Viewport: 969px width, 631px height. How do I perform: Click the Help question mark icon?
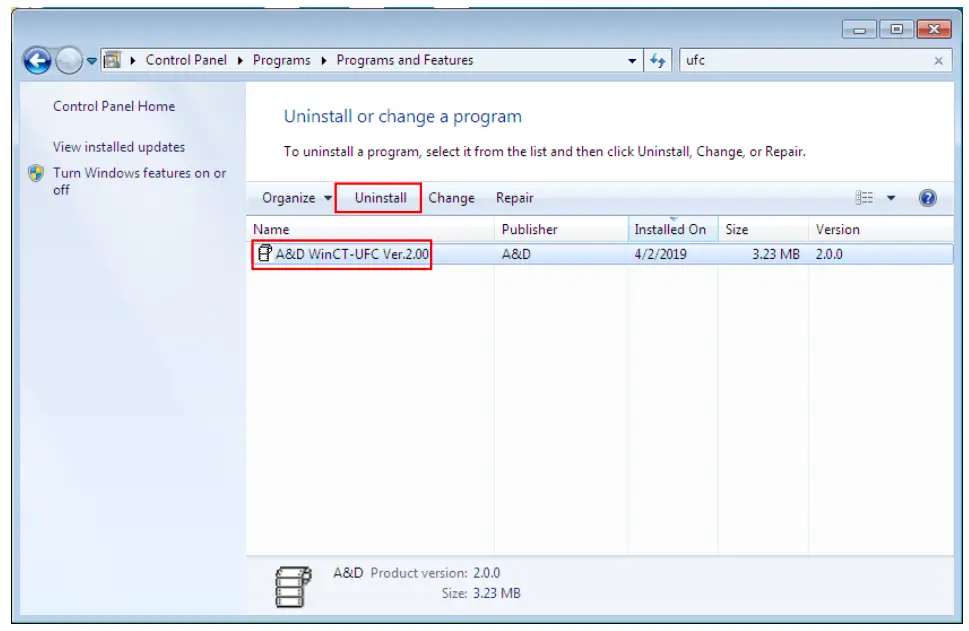pyautogui.click(x=928, y=198)
